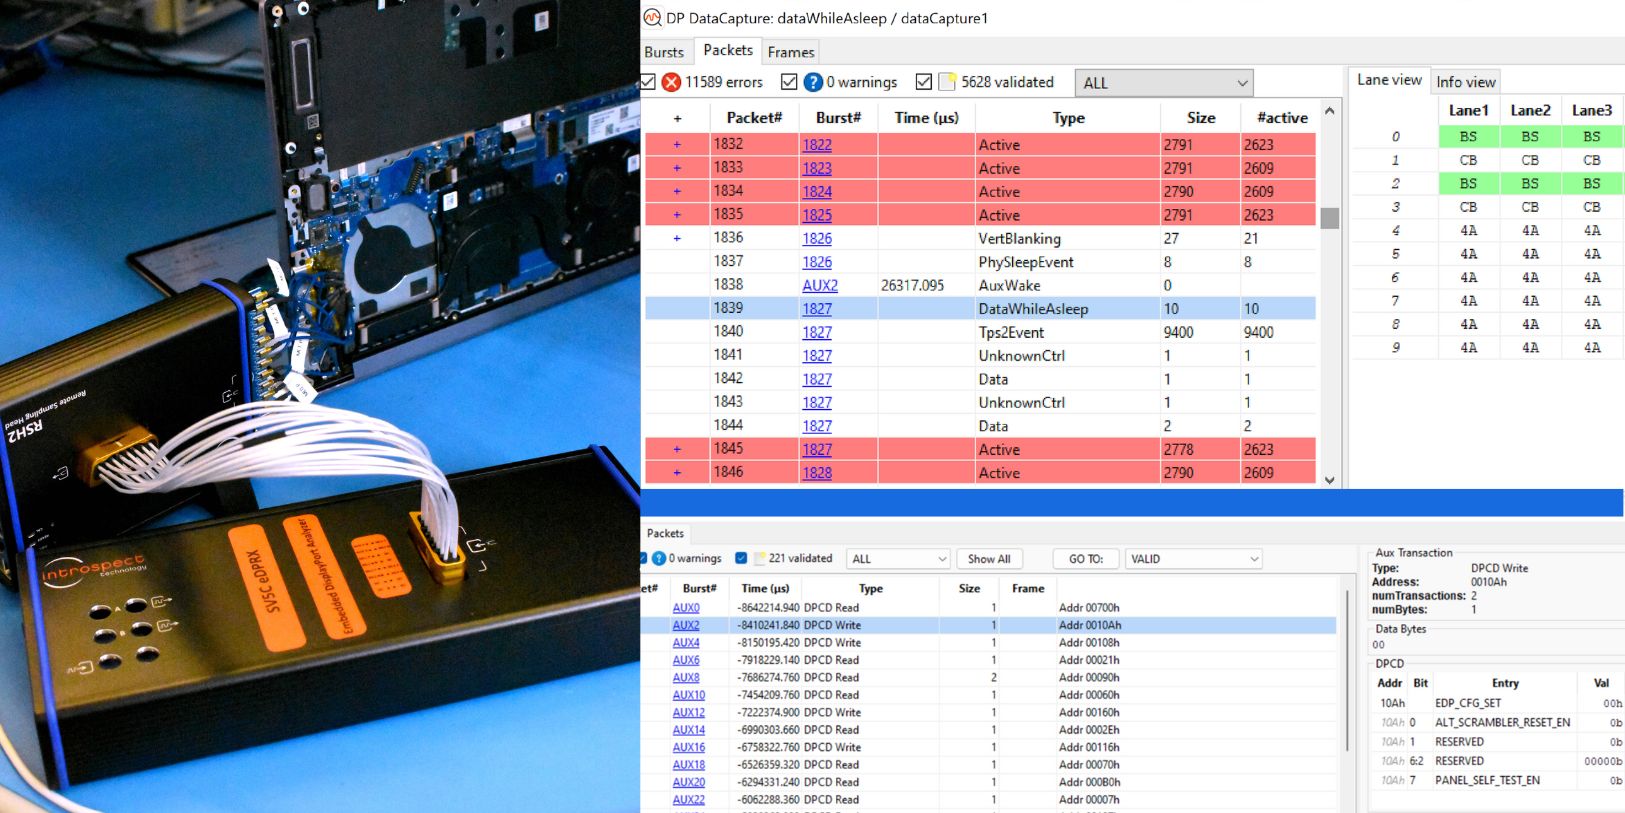Open the AUX10 link in lower table
1625x813 pixels.
pyautogui.click(x=689, y=695)
